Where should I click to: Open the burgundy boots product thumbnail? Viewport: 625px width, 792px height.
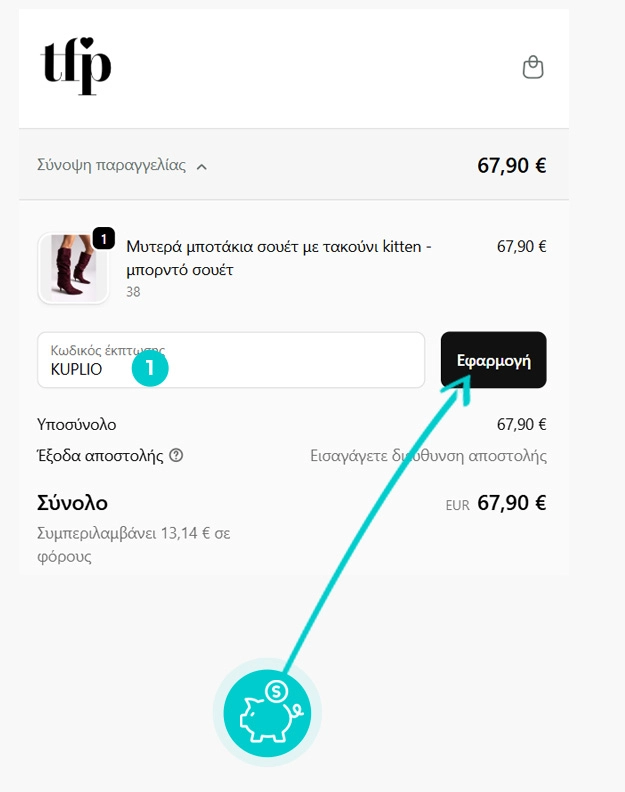(72, 268)
